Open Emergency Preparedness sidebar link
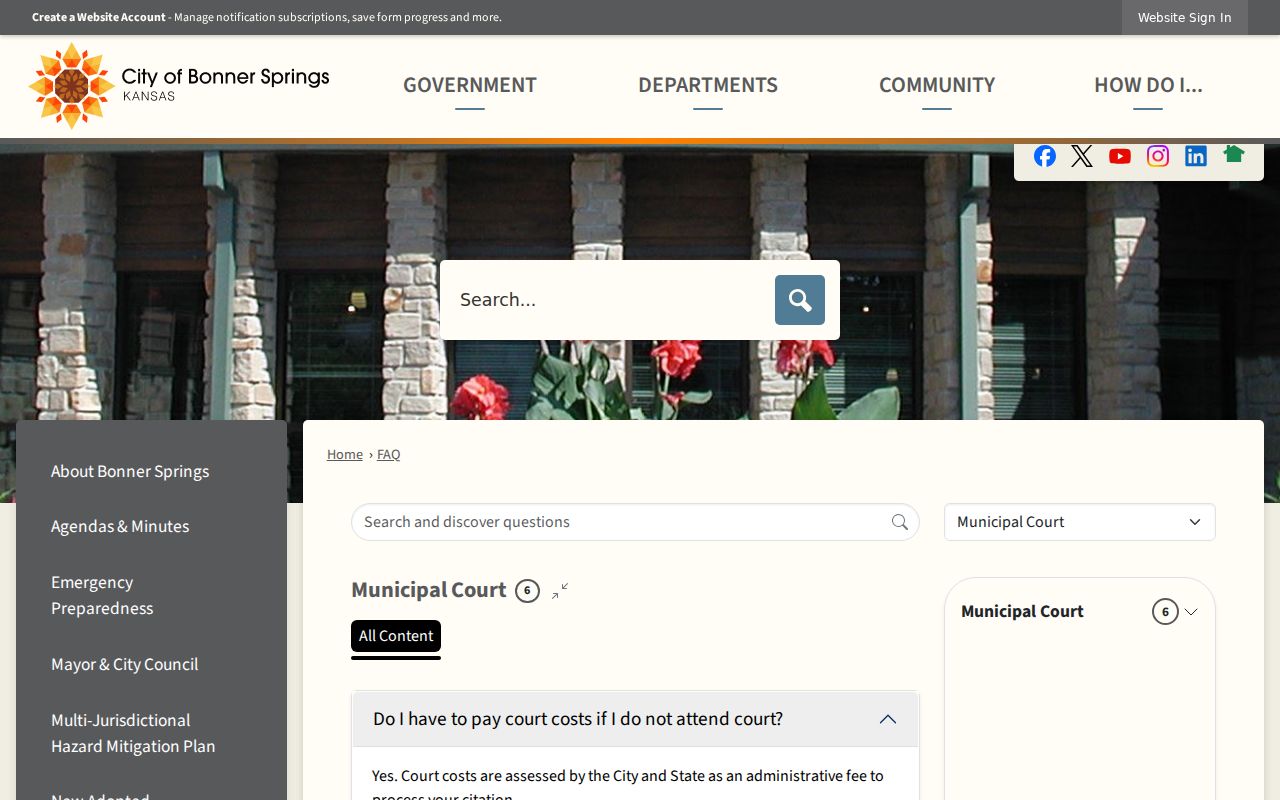 [x=102, y=595]
